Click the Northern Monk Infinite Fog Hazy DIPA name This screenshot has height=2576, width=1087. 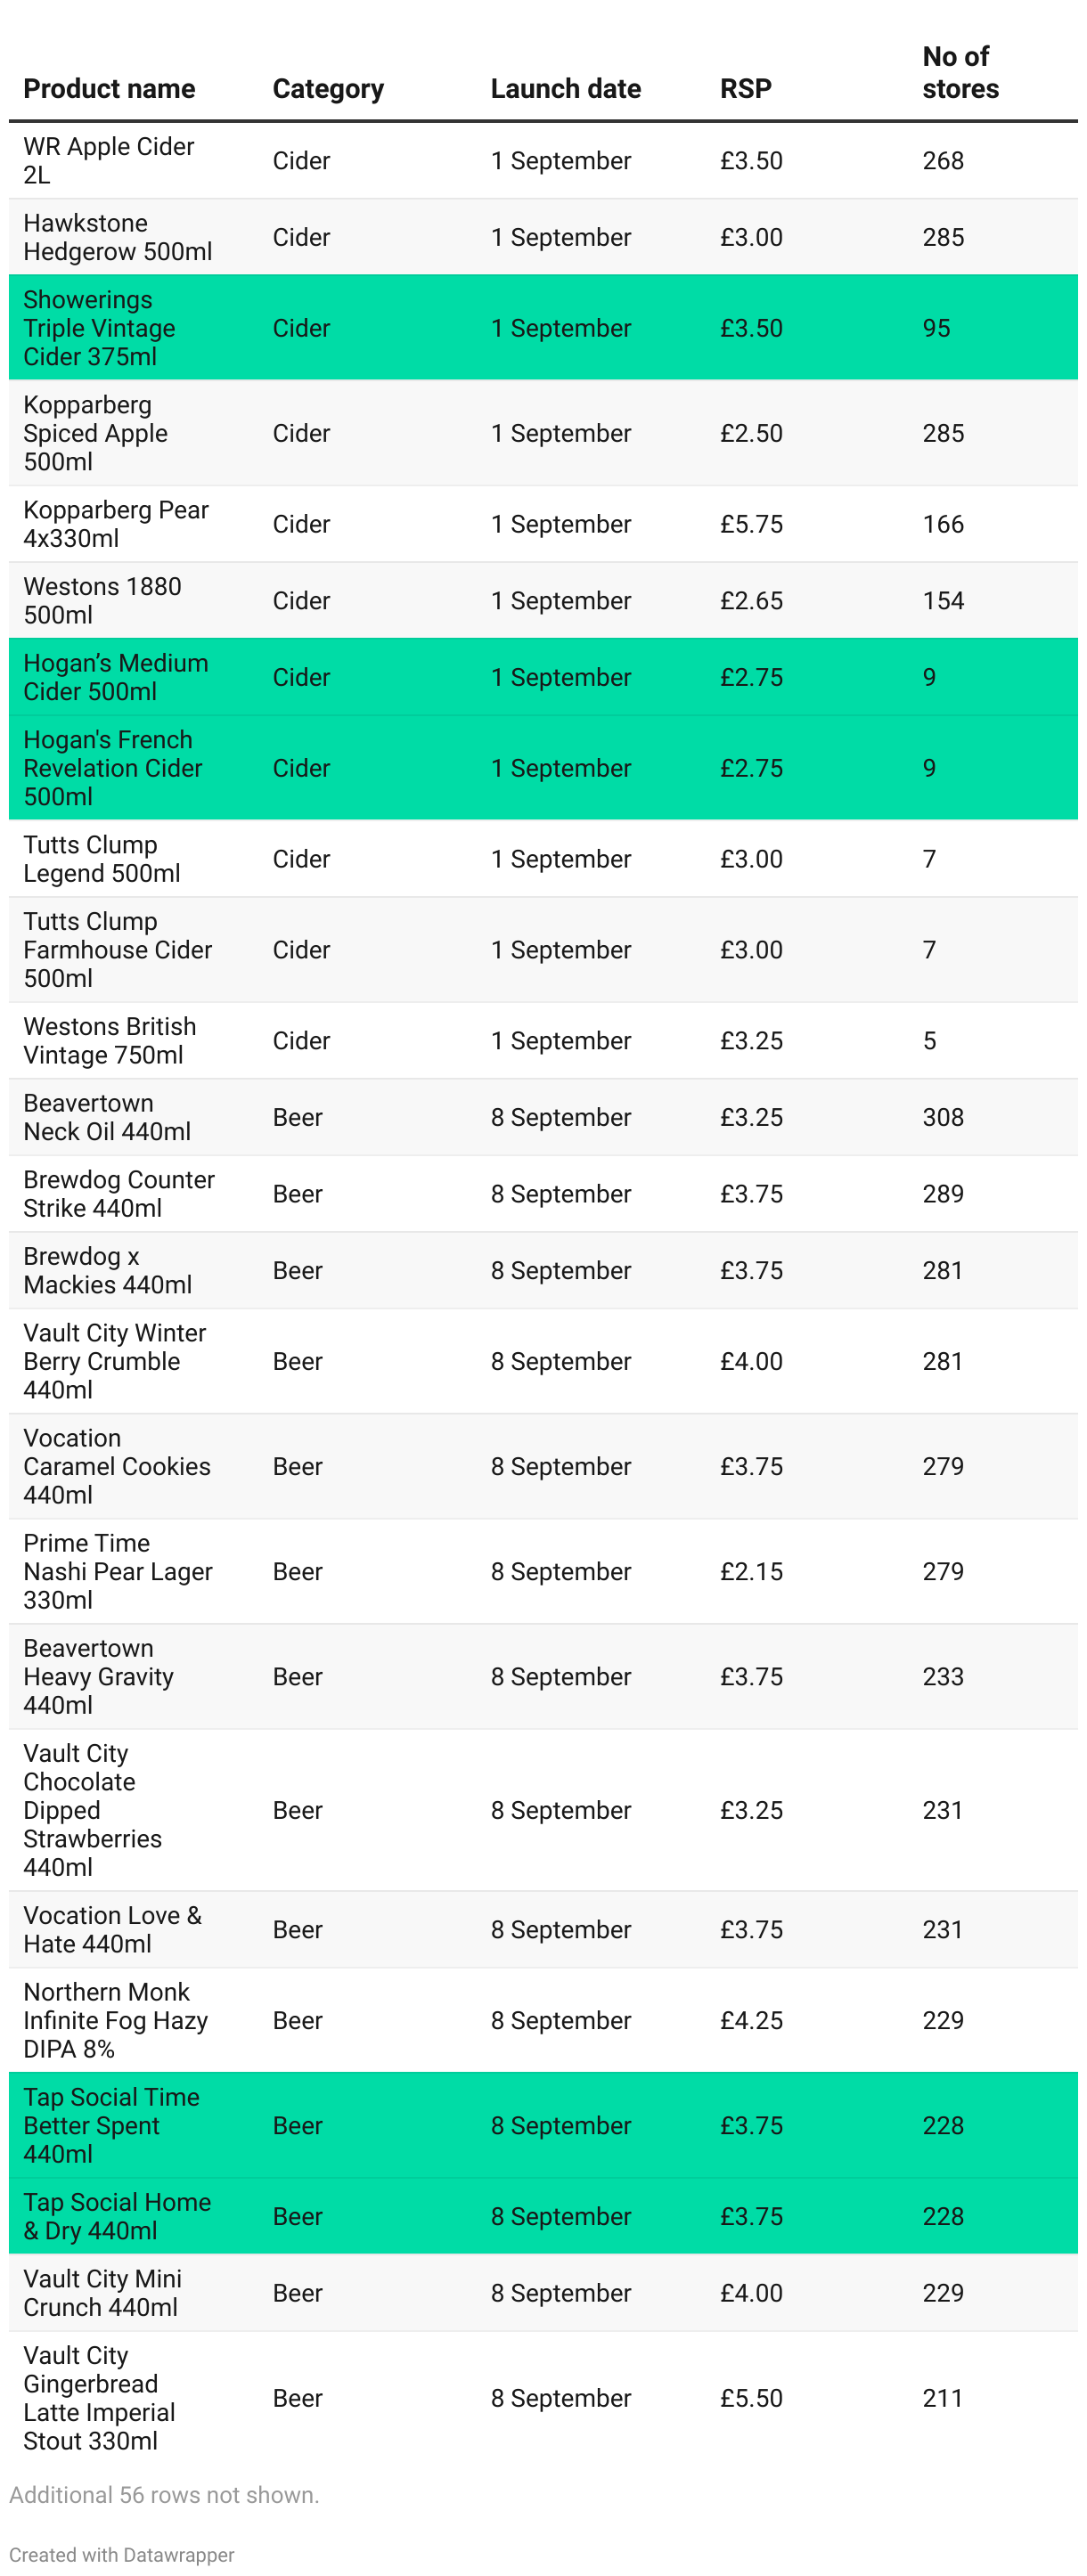click(x=115, y=2020)
